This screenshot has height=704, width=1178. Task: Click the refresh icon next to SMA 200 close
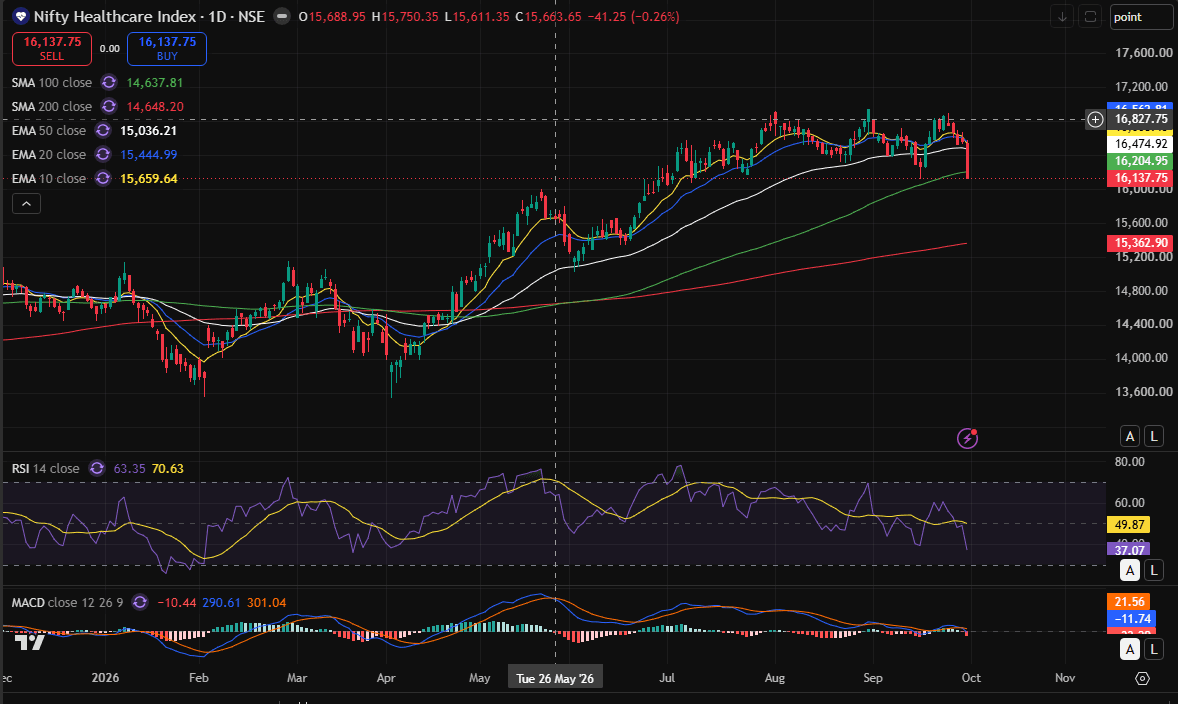pyautogui.click(x=109, y=107)
